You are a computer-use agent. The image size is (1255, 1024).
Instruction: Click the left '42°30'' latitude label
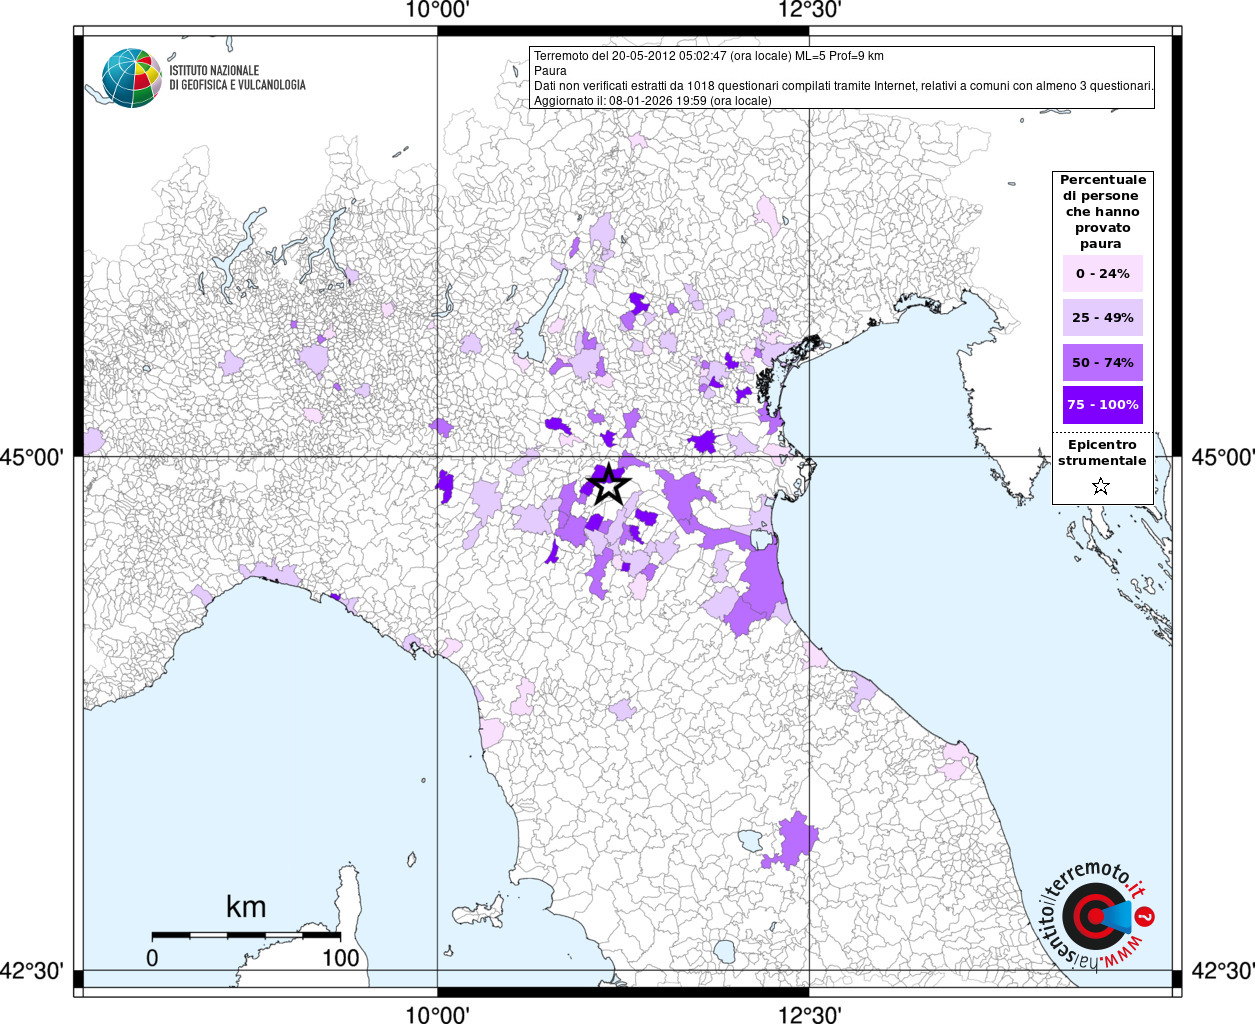(x=32, y=971)
